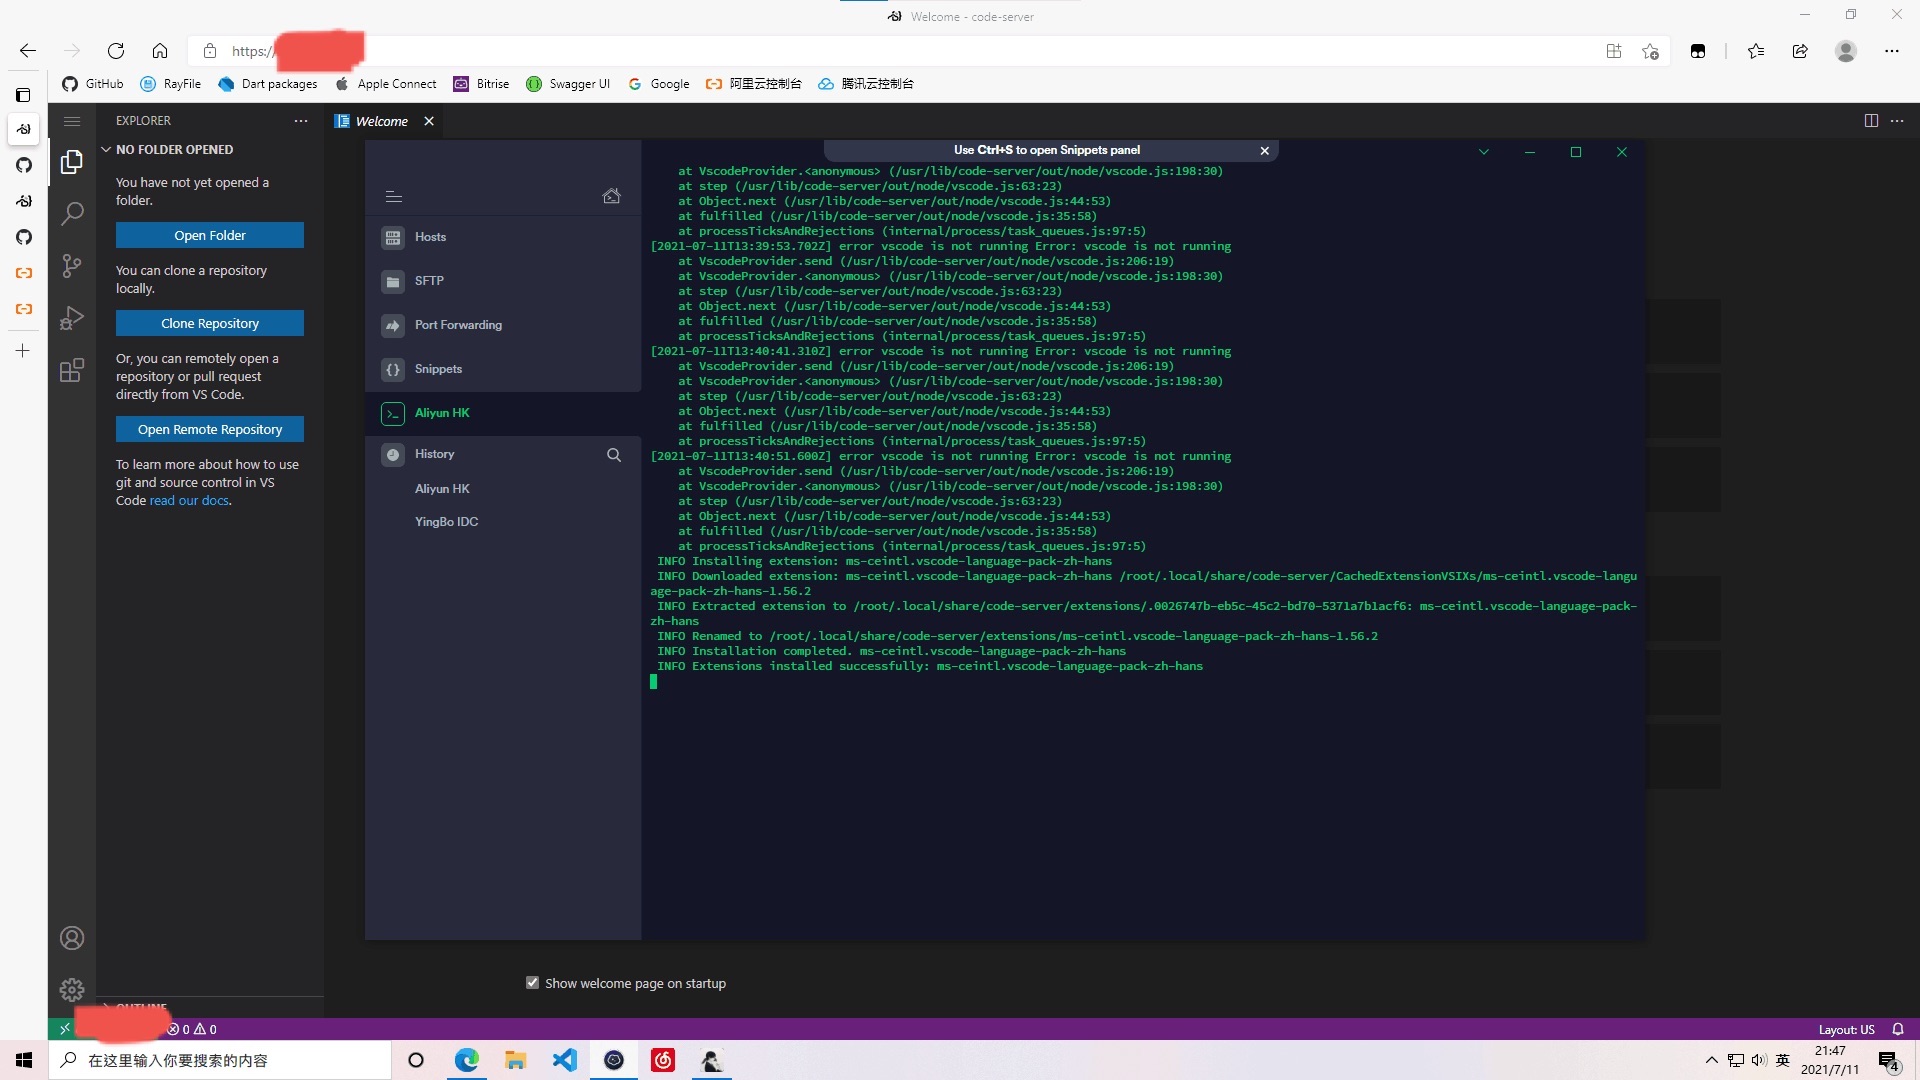Image resolution: width=1920 pixels, height=1080 pixels.
Task: Switch to the Welcome tab
Action: tap(380, 121)
